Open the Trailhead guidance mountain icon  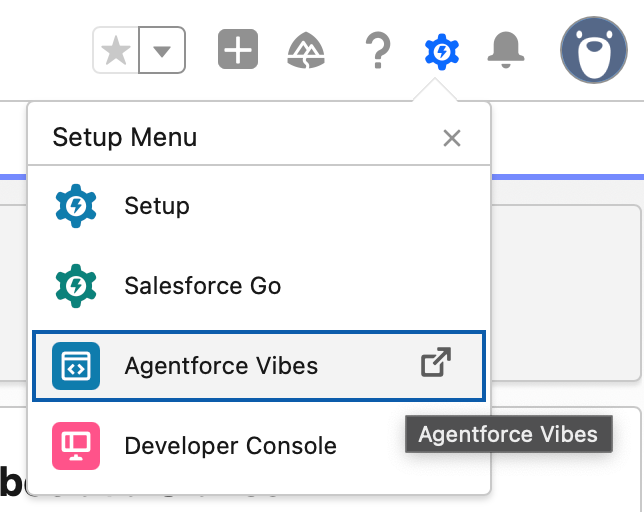point(306,50)
